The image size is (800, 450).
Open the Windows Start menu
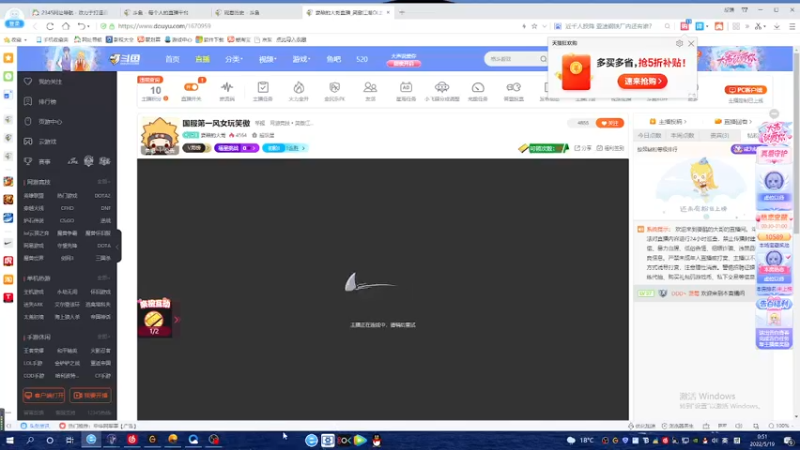tap(10, 440)
